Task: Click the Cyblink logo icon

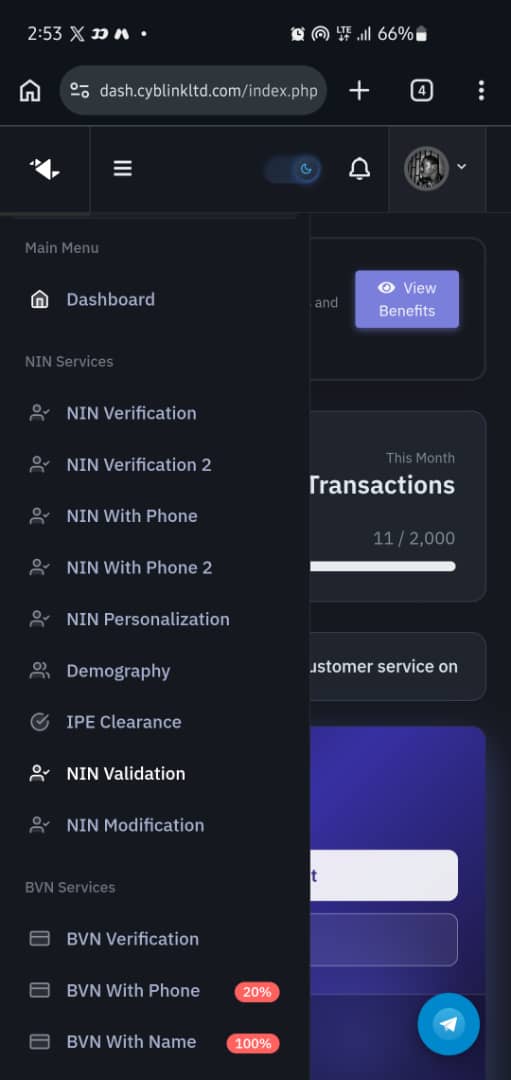Action: point(45,169)
